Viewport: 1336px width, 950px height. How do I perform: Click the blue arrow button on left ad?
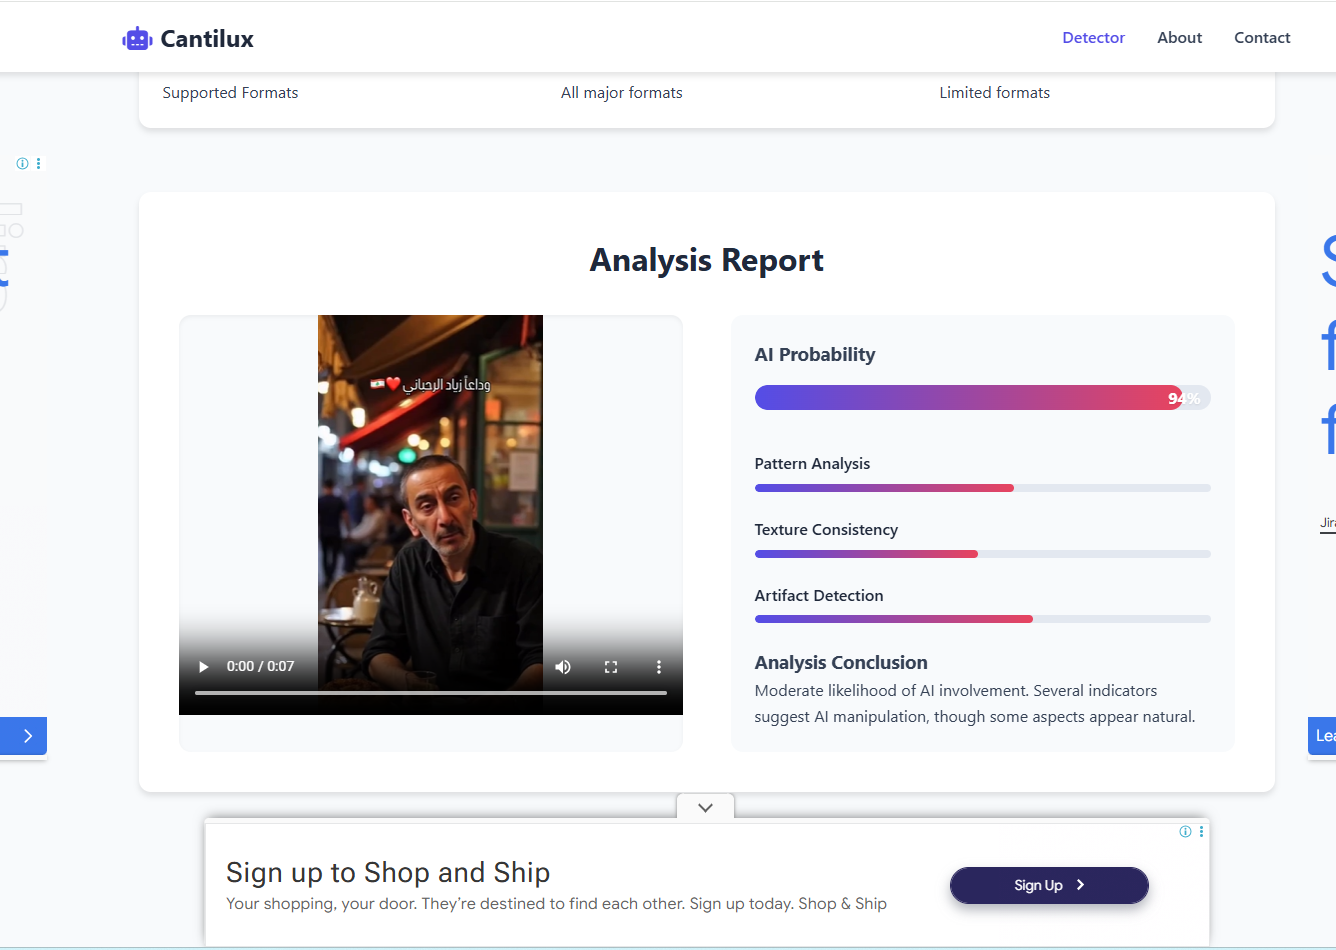[x=24, y=736]
